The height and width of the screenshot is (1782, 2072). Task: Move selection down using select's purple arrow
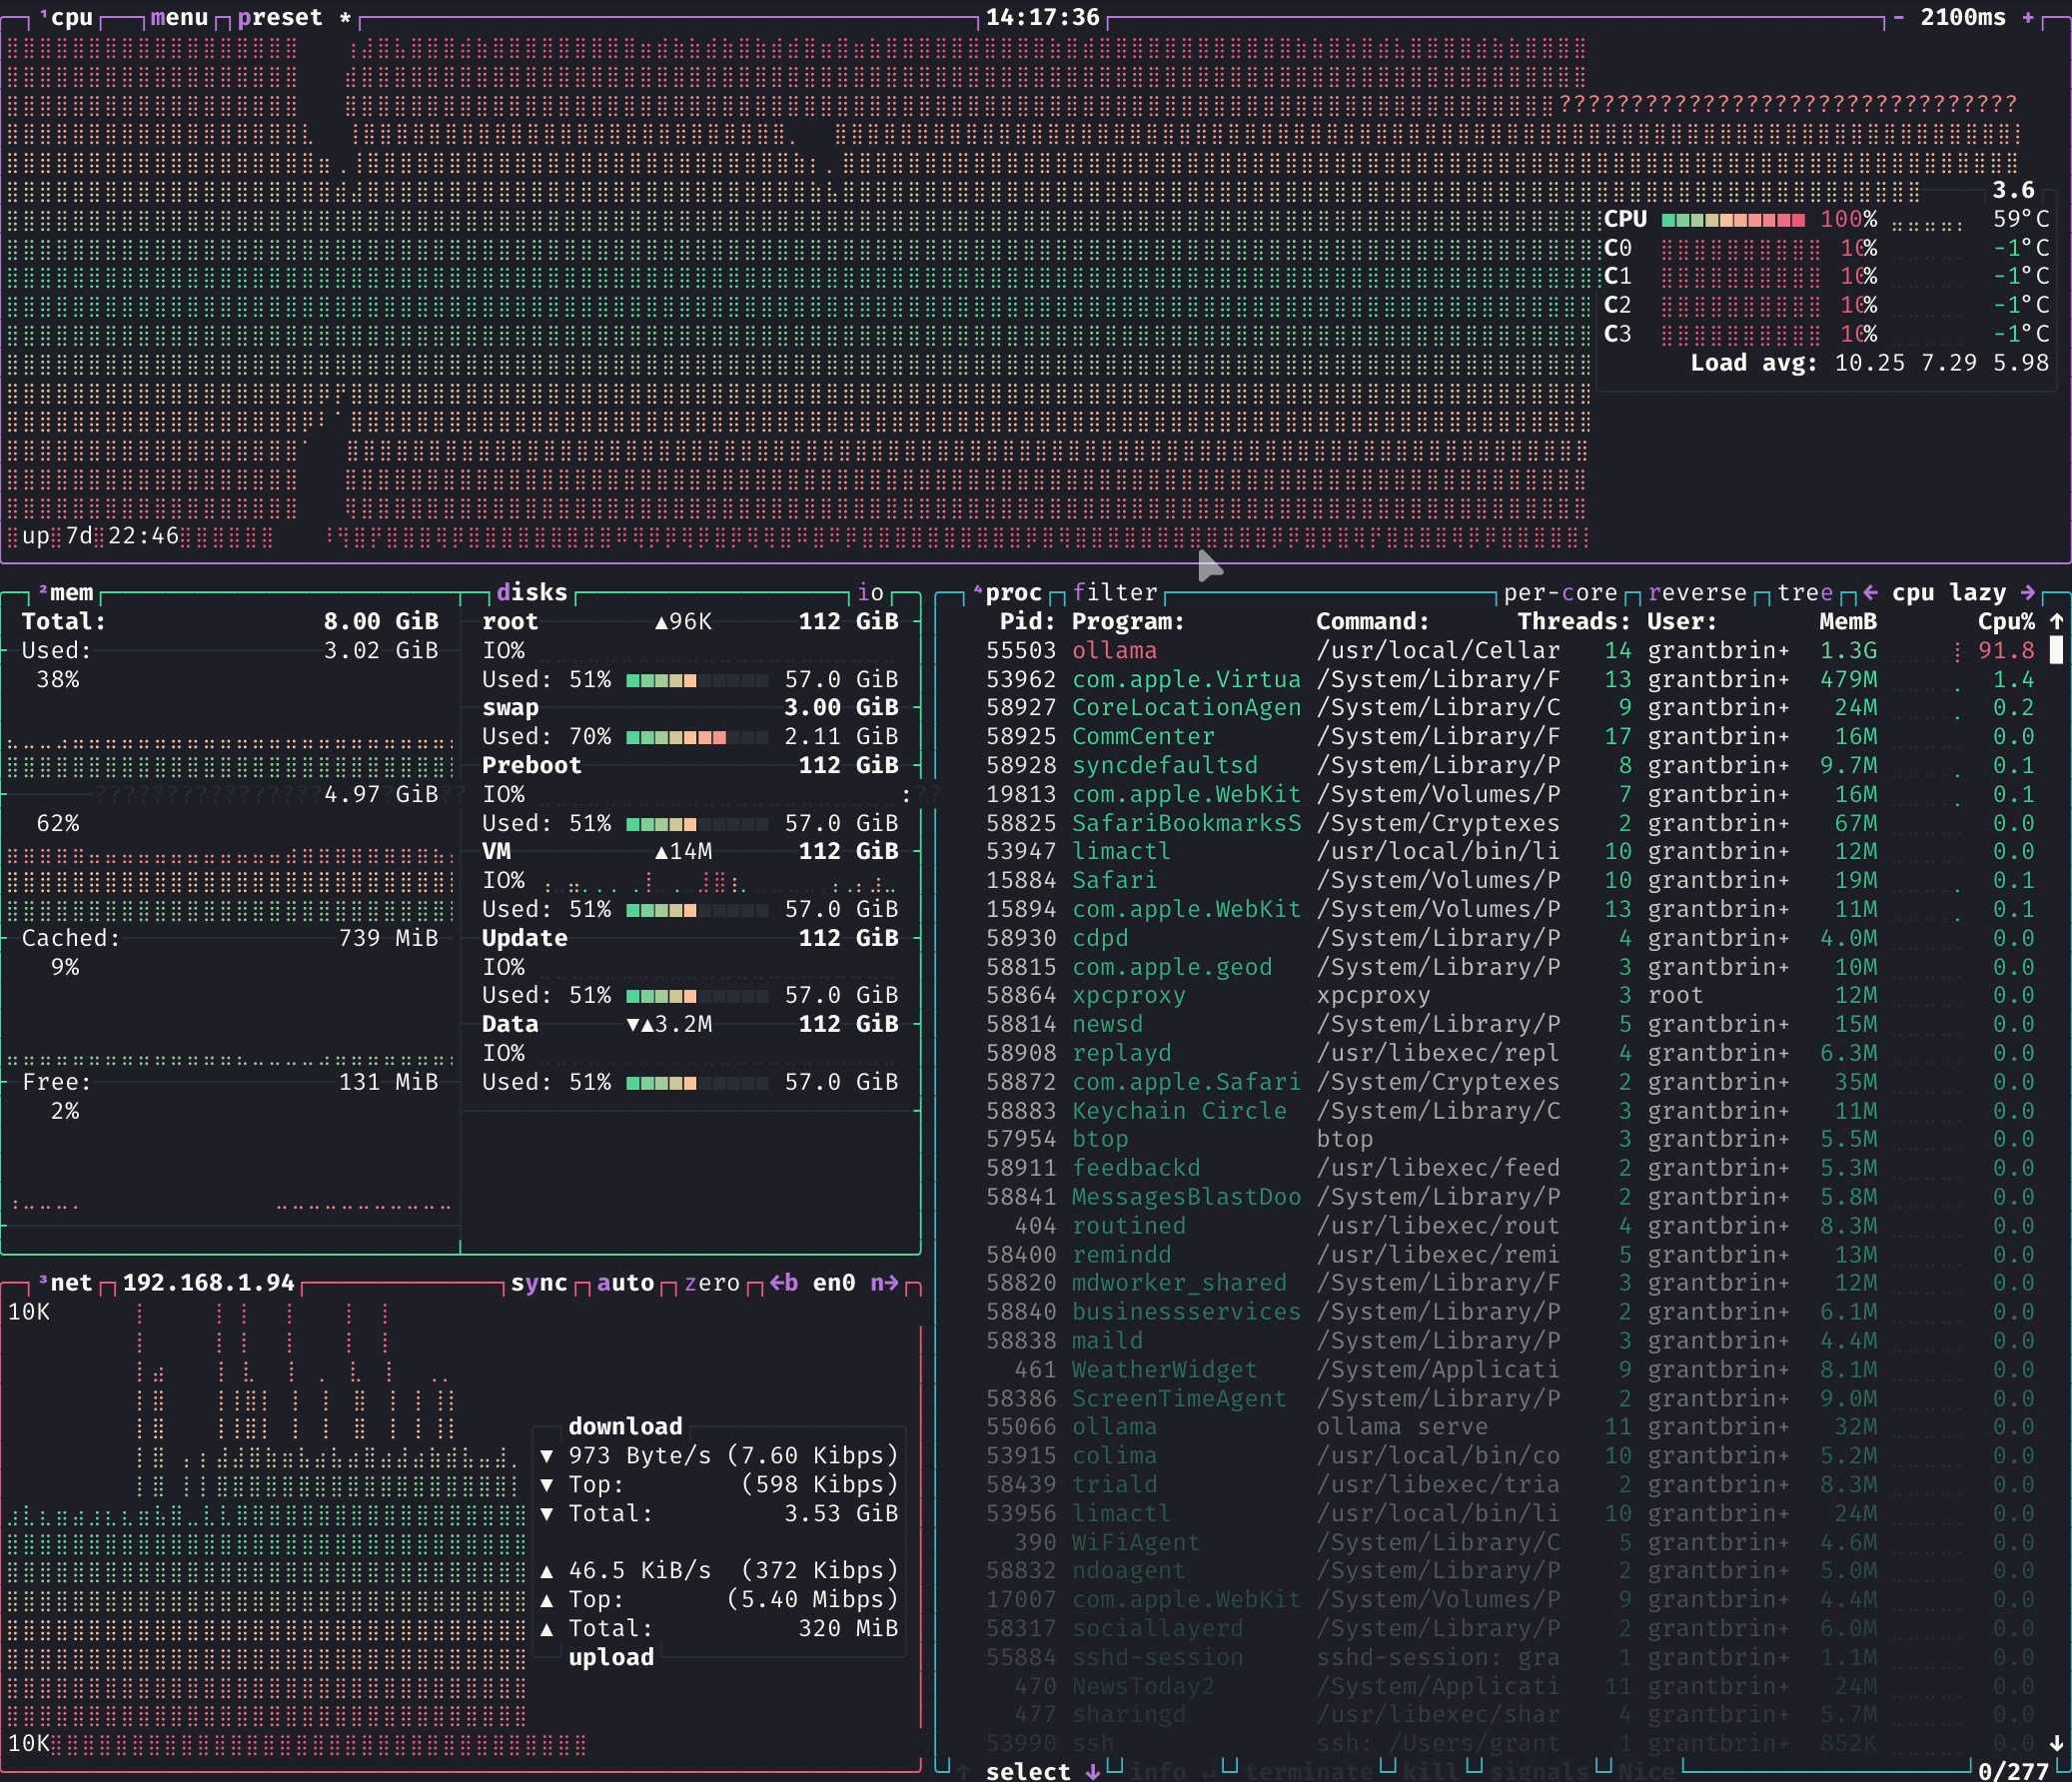click(x=1093, y=1771)
